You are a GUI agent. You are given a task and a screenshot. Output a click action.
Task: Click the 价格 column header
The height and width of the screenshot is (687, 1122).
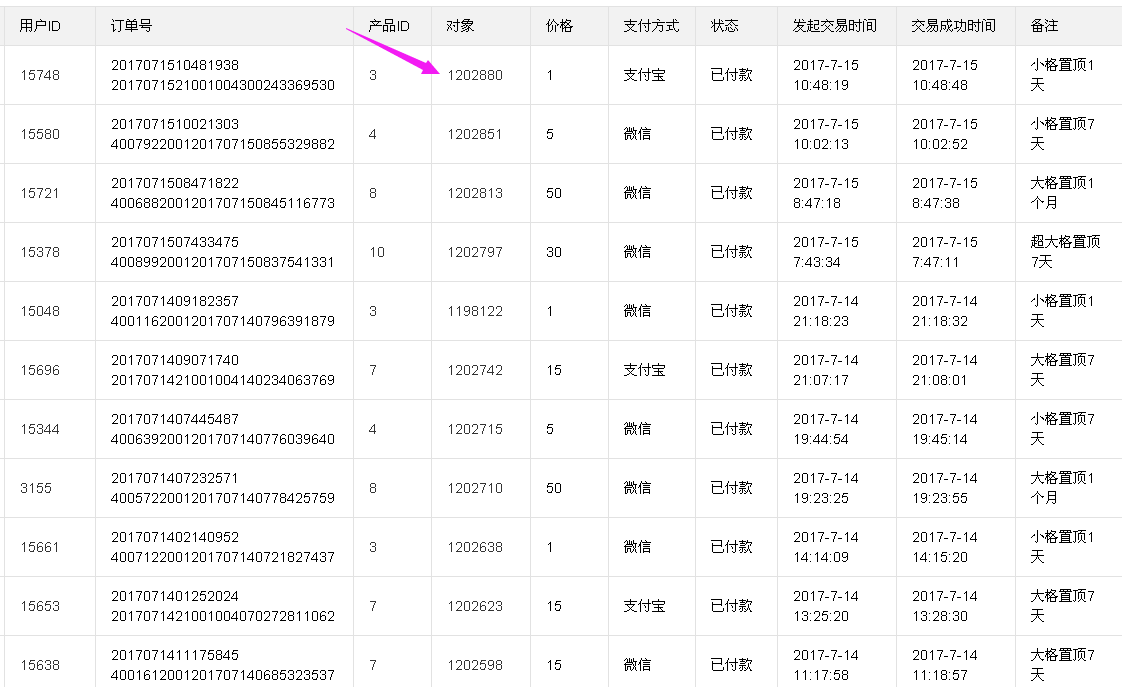click(559, 26)
